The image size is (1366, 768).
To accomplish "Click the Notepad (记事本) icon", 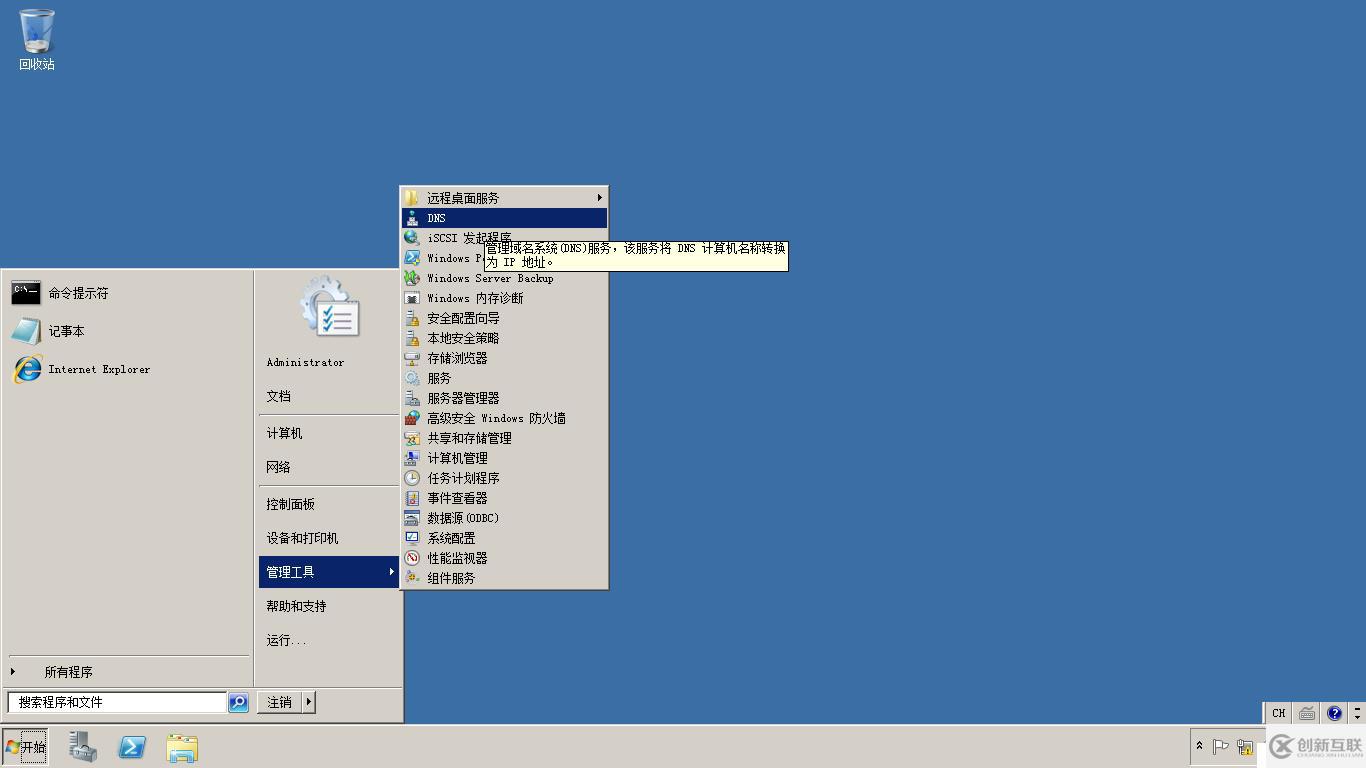I will pos(26,331).
